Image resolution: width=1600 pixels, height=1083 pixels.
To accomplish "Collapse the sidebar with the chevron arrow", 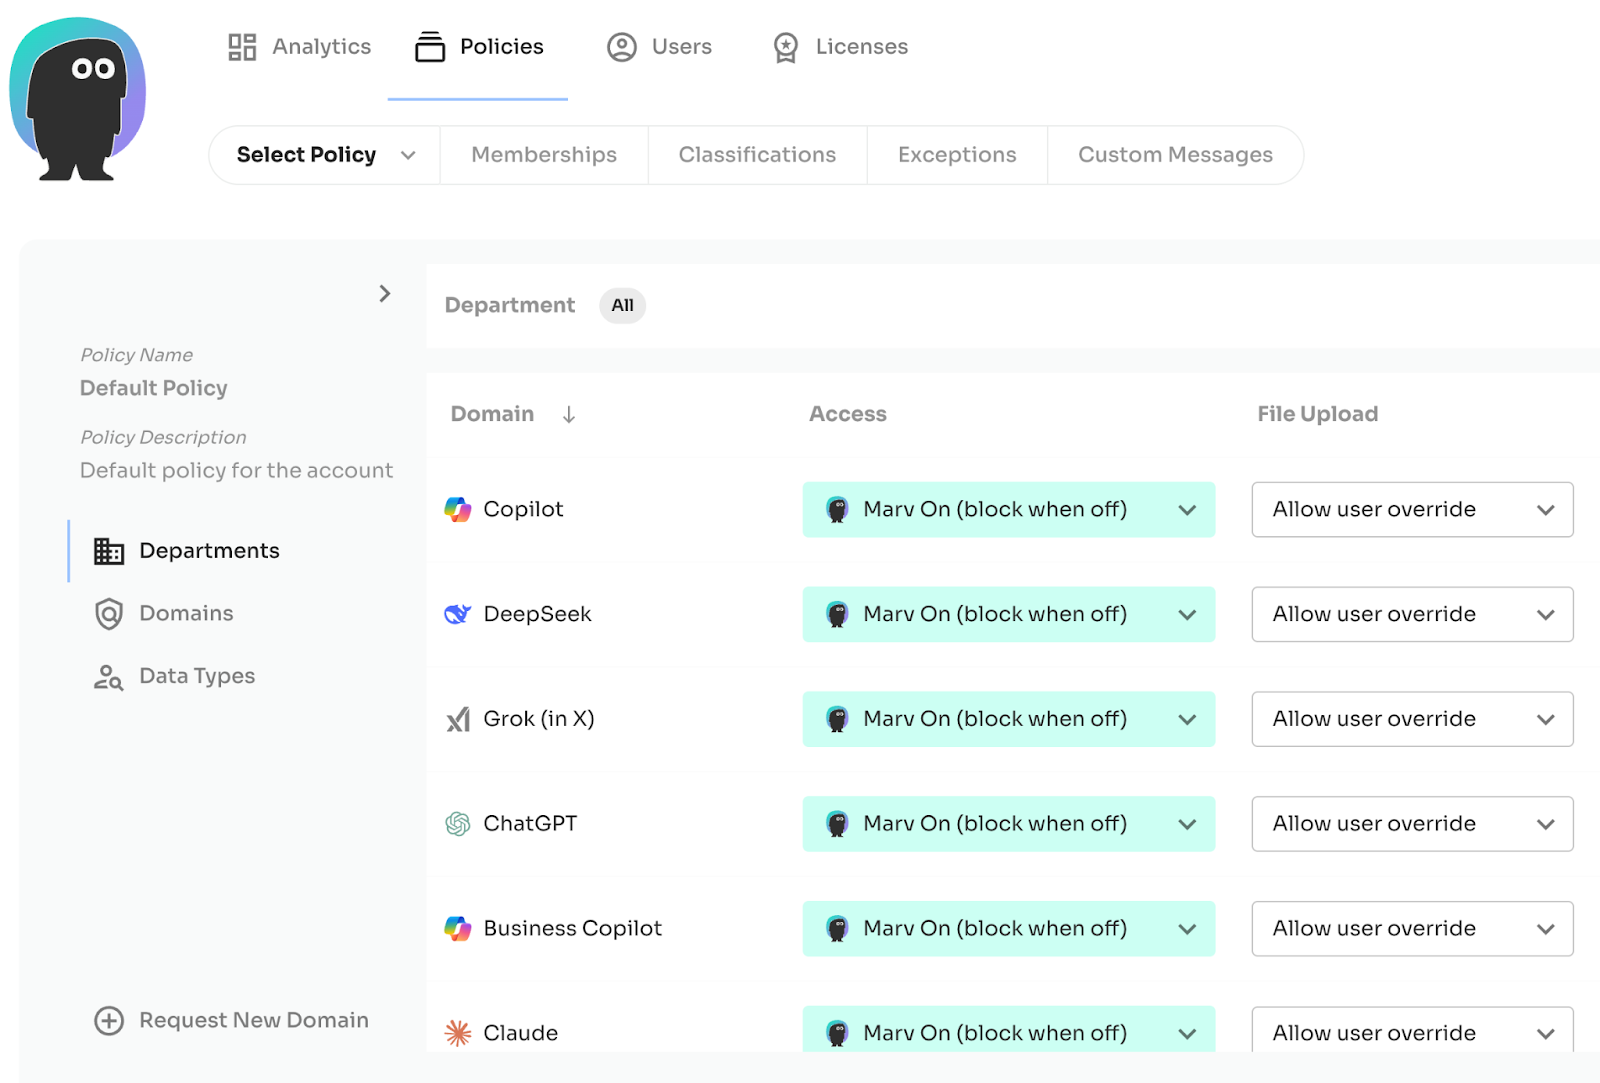I will (385, 293).
